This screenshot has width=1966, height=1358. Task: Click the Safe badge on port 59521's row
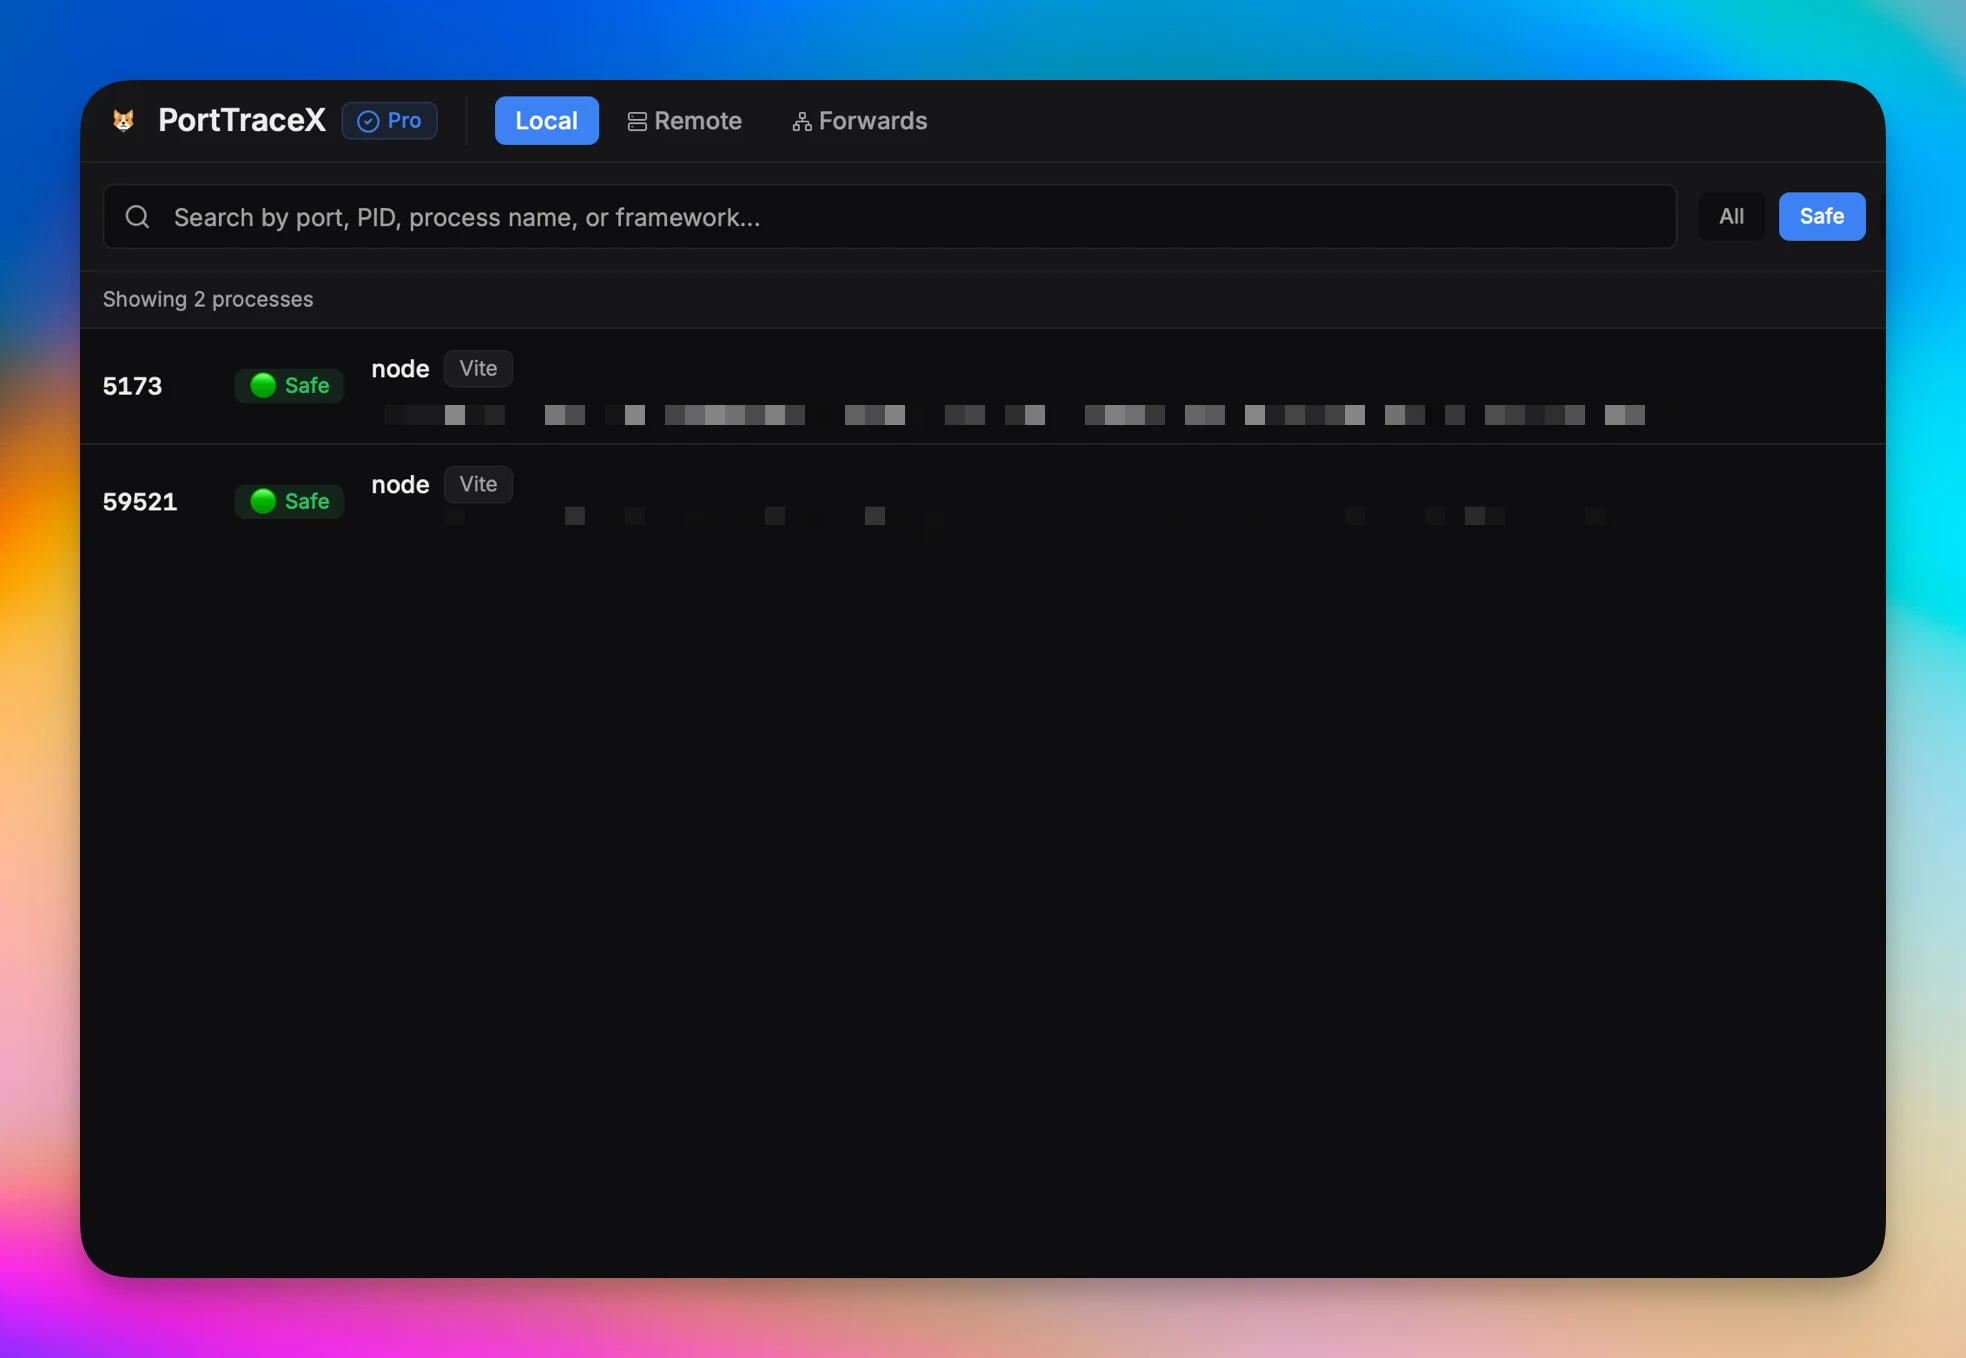(x=289, y=501)
